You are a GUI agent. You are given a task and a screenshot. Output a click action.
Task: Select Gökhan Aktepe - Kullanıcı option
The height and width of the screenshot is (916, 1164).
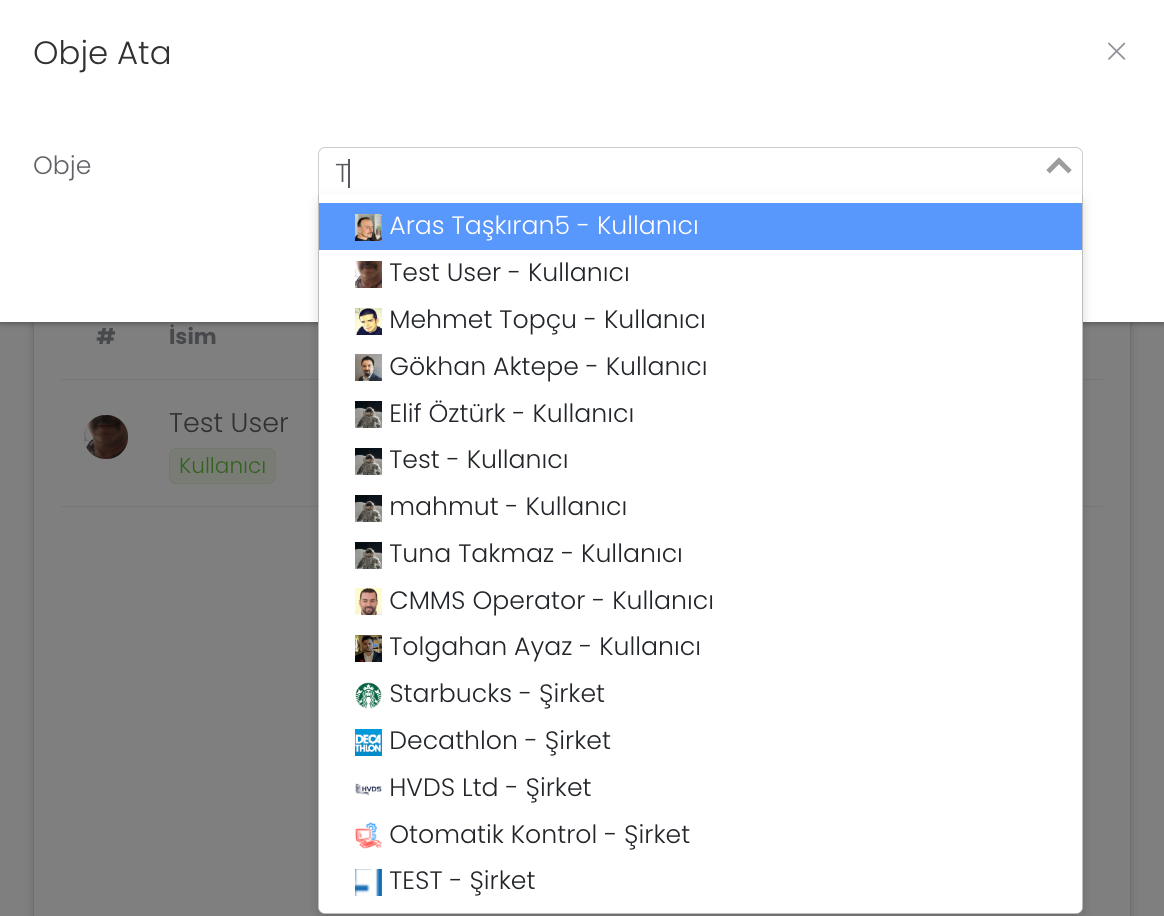coord(548,367)
